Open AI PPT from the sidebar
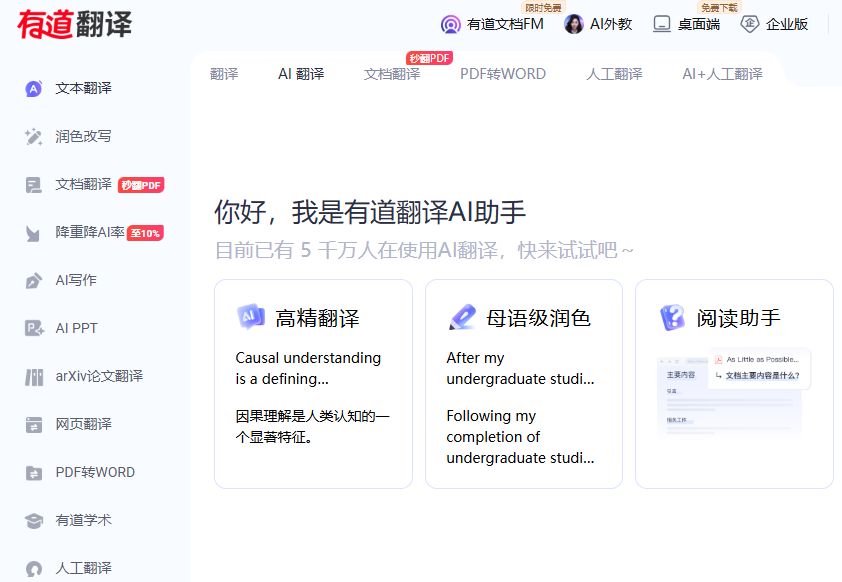The width and height of the screenshot is (842, 582). [76, 328]
